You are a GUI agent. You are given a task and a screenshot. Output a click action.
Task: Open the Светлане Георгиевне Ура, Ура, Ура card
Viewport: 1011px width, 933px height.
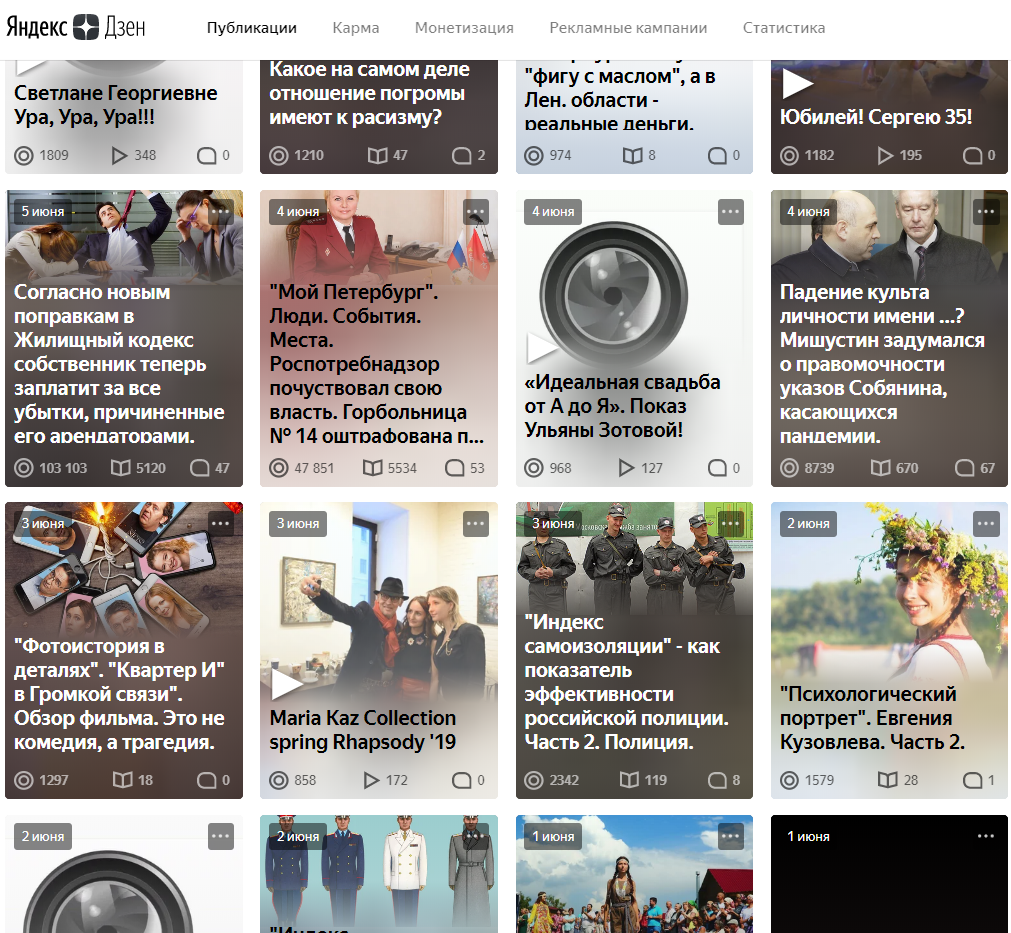pyautogui.click(x=124, y=117)
